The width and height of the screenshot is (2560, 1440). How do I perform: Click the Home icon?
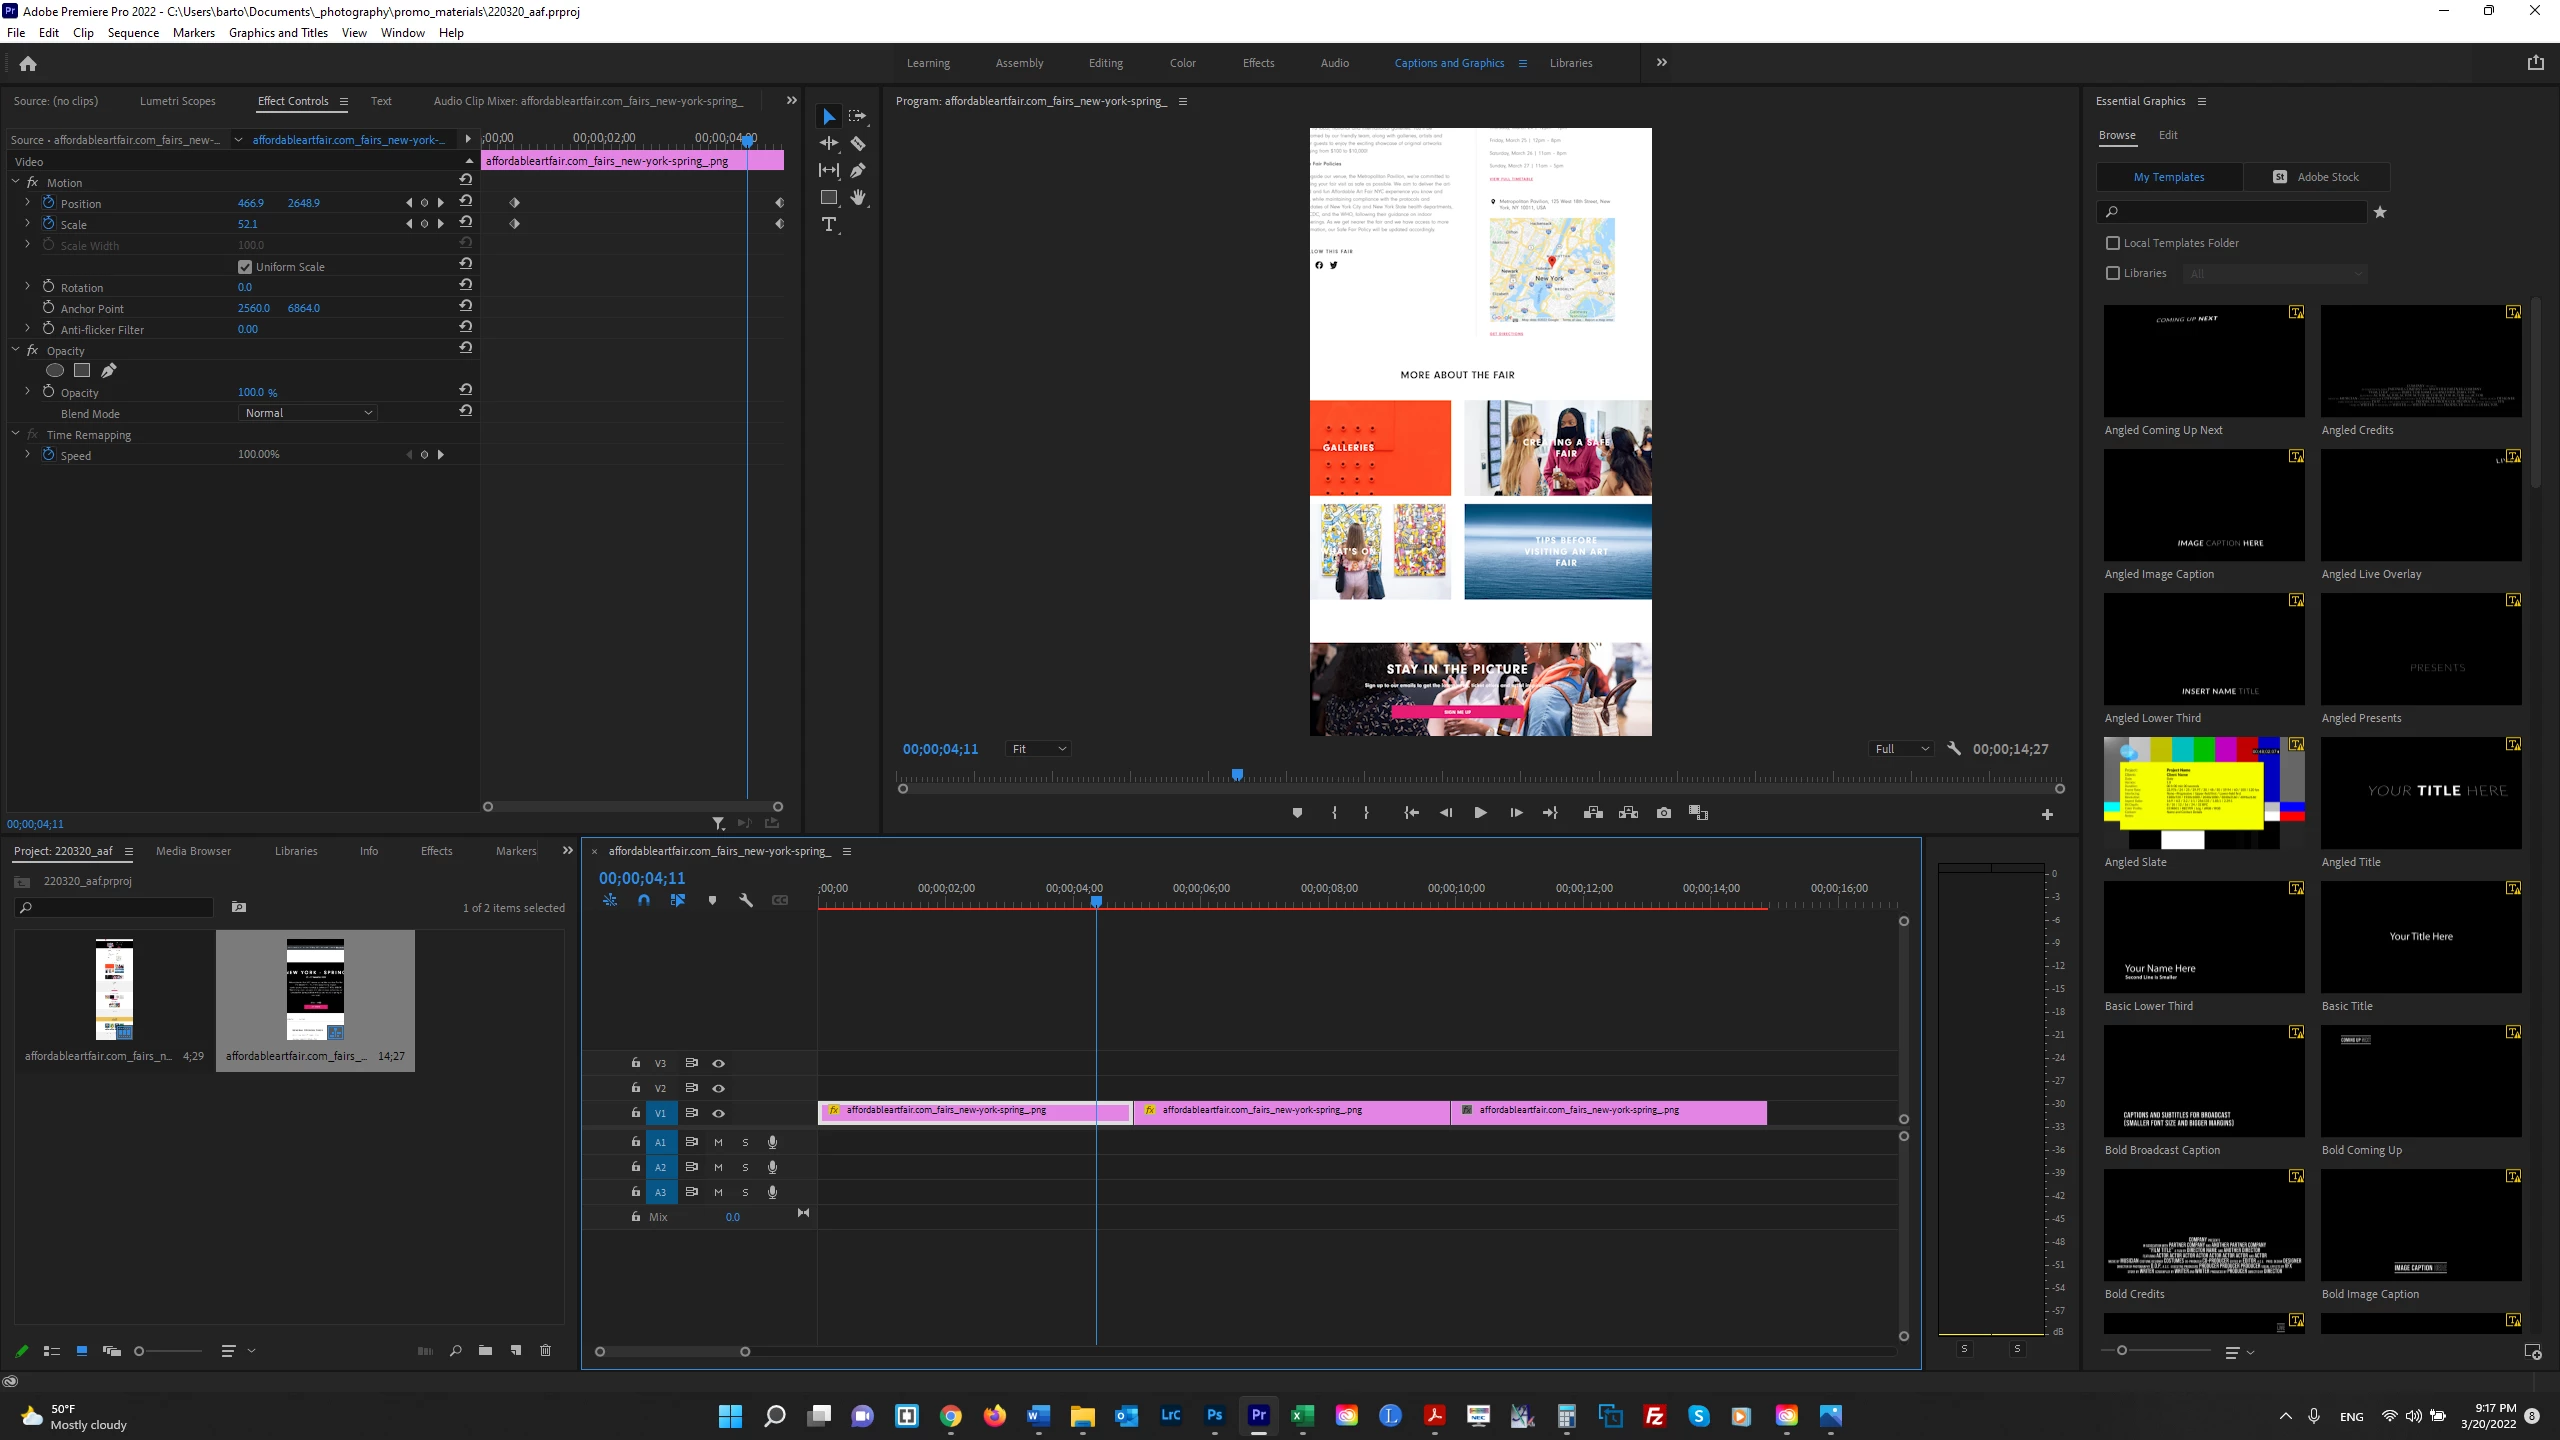(28, 64)
